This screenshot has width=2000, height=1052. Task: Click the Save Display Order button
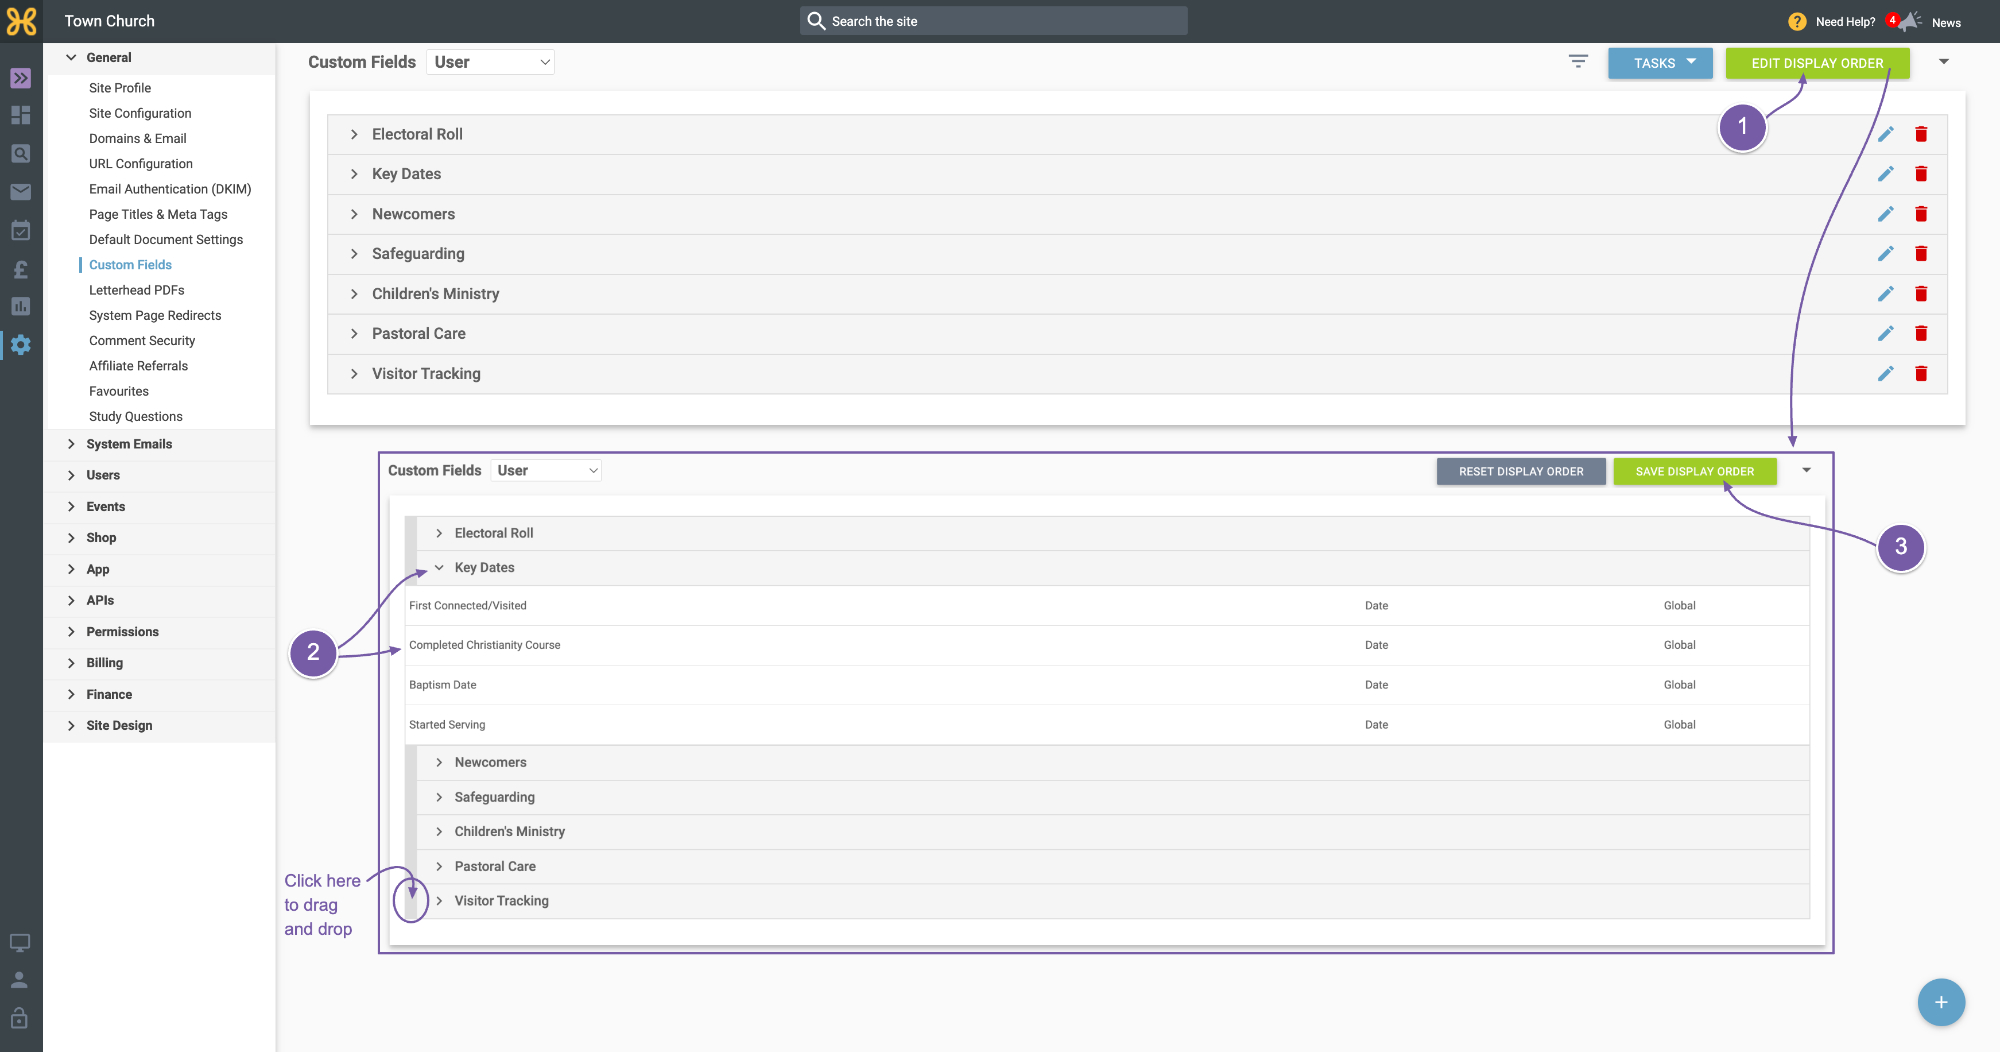(1695, 472)
